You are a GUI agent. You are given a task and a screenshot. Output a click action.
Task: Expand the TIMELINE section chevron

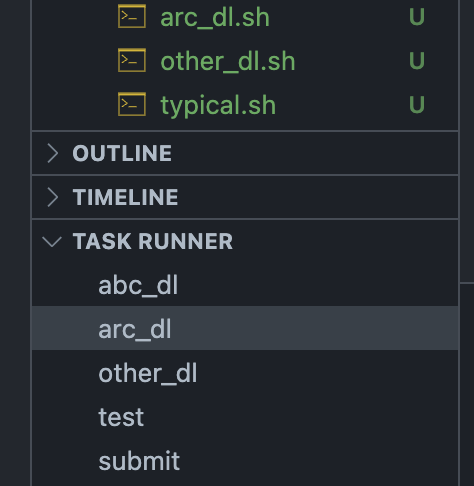pos(52,197)
